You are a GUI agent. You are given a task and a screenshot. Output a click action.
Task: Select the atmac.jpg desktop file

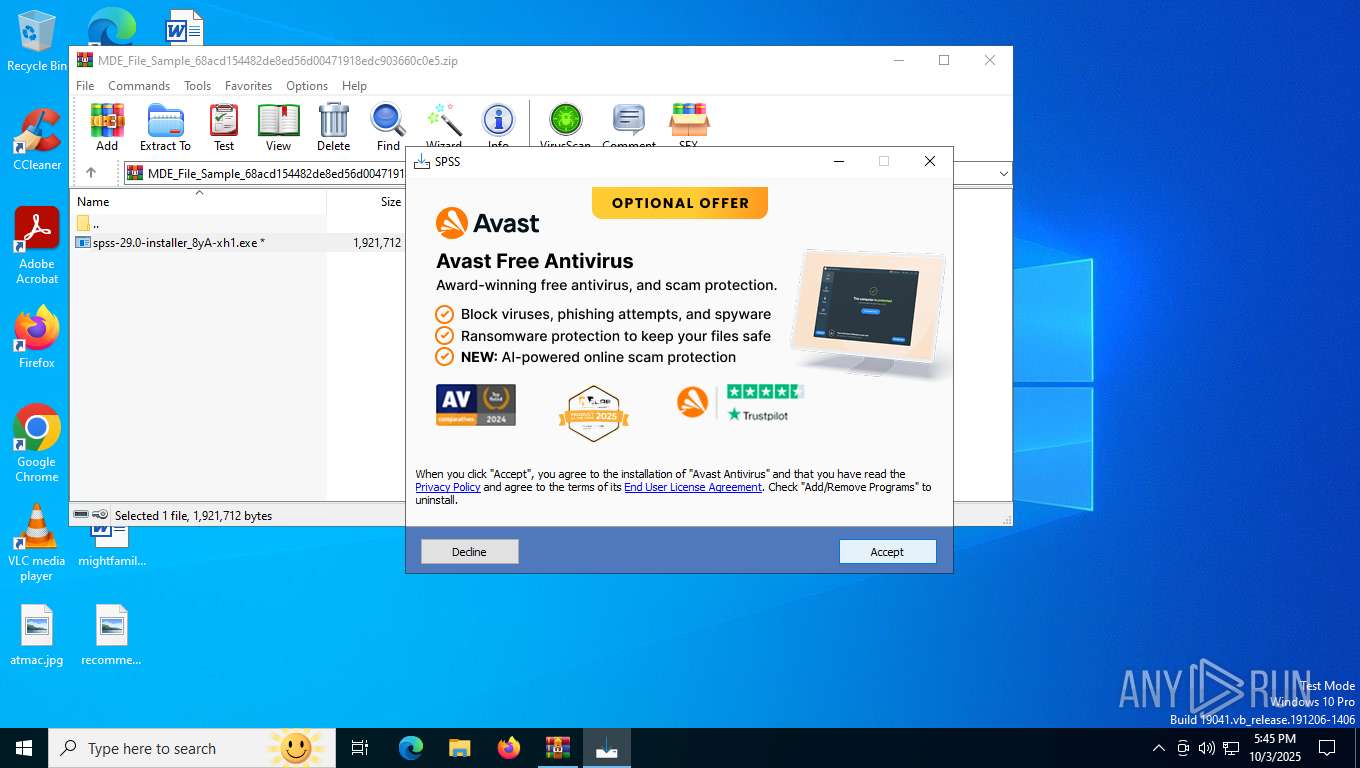(37, 636)
